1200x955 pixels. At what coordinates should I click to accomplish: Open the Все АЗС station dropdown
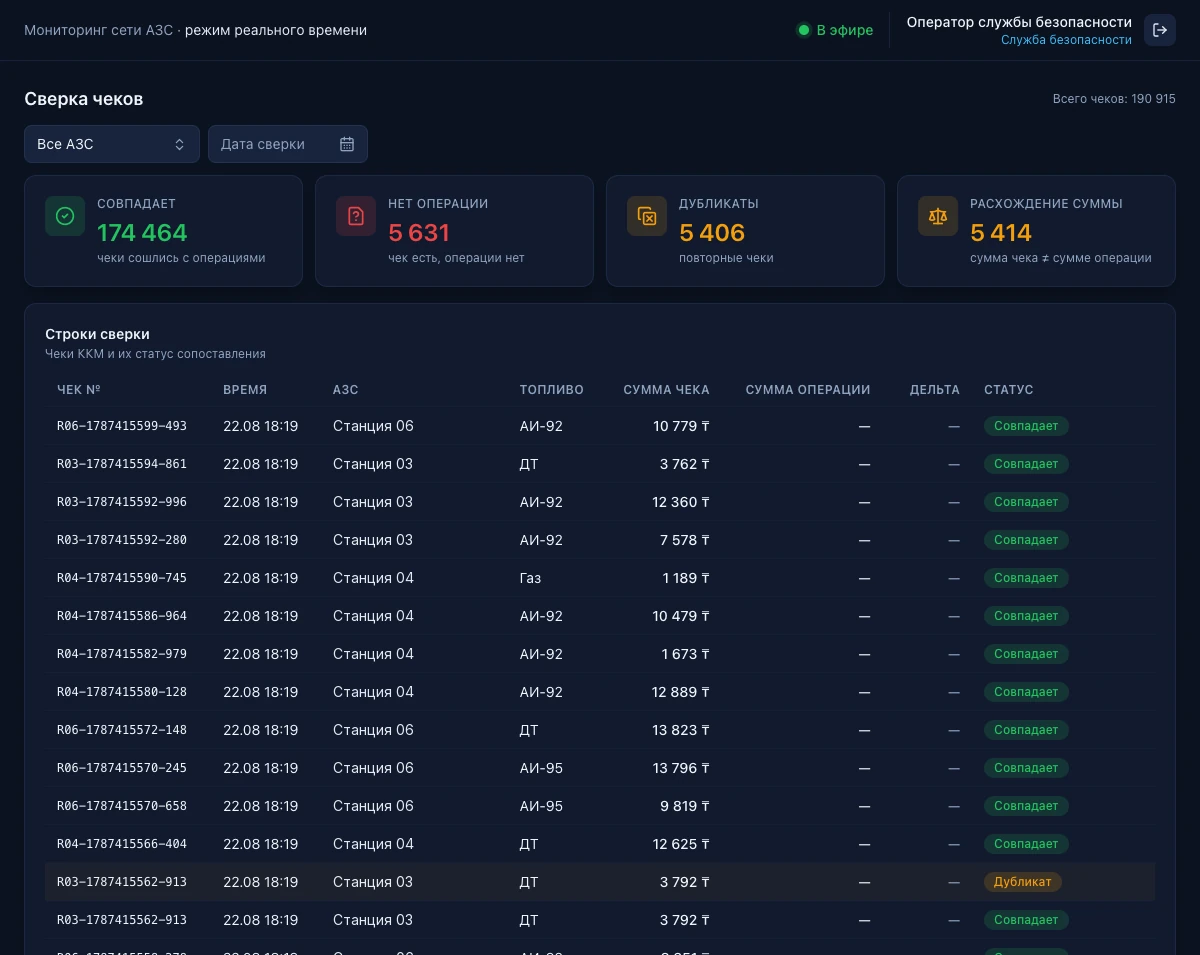112,144
